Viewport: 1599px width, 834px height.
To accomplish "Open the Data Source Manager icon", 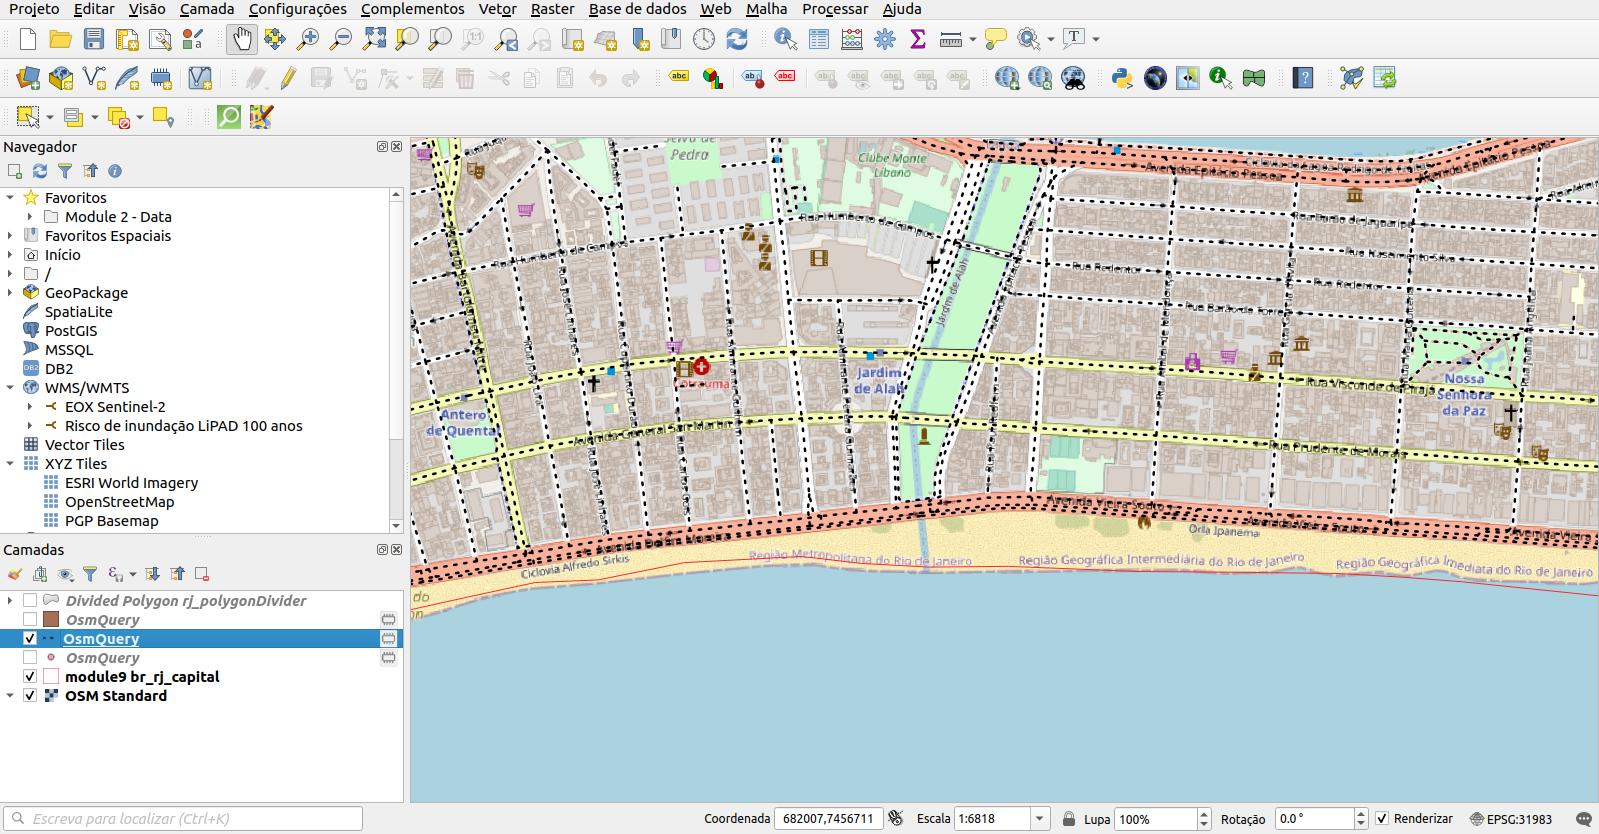I will click(x=28, y=78).
